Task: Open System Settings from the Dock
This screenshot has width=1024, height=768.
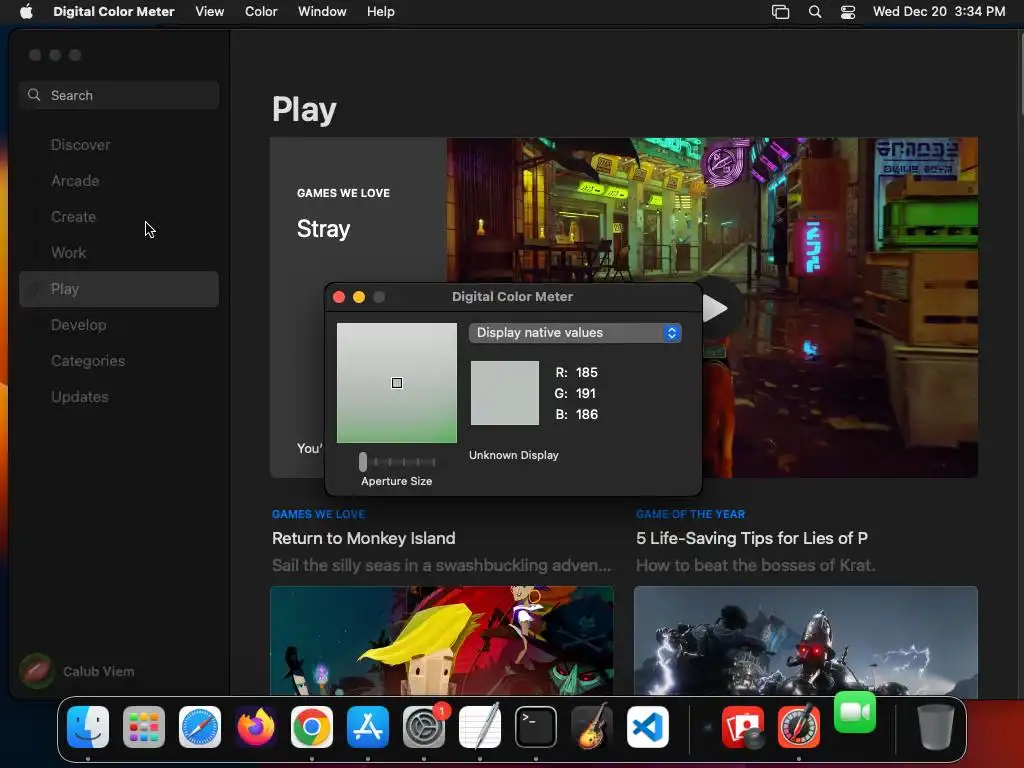Action: click(424, 727)
